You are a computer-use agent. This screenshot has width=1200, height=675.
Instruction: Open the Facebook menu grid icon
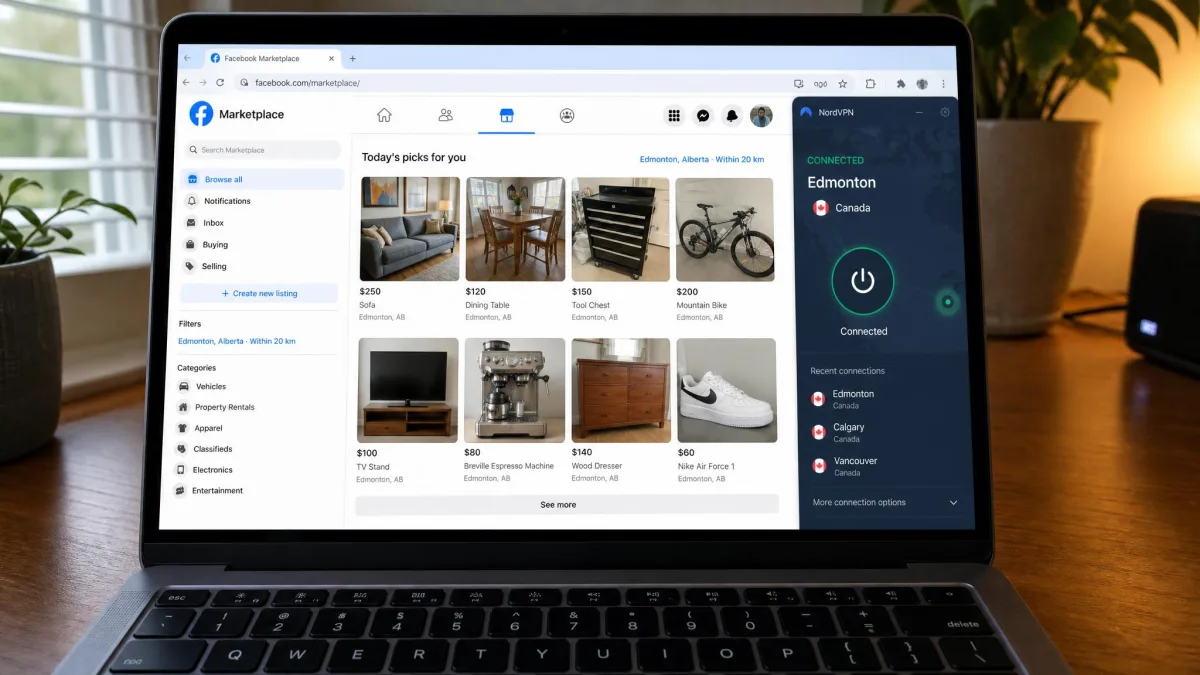(674, 116)
